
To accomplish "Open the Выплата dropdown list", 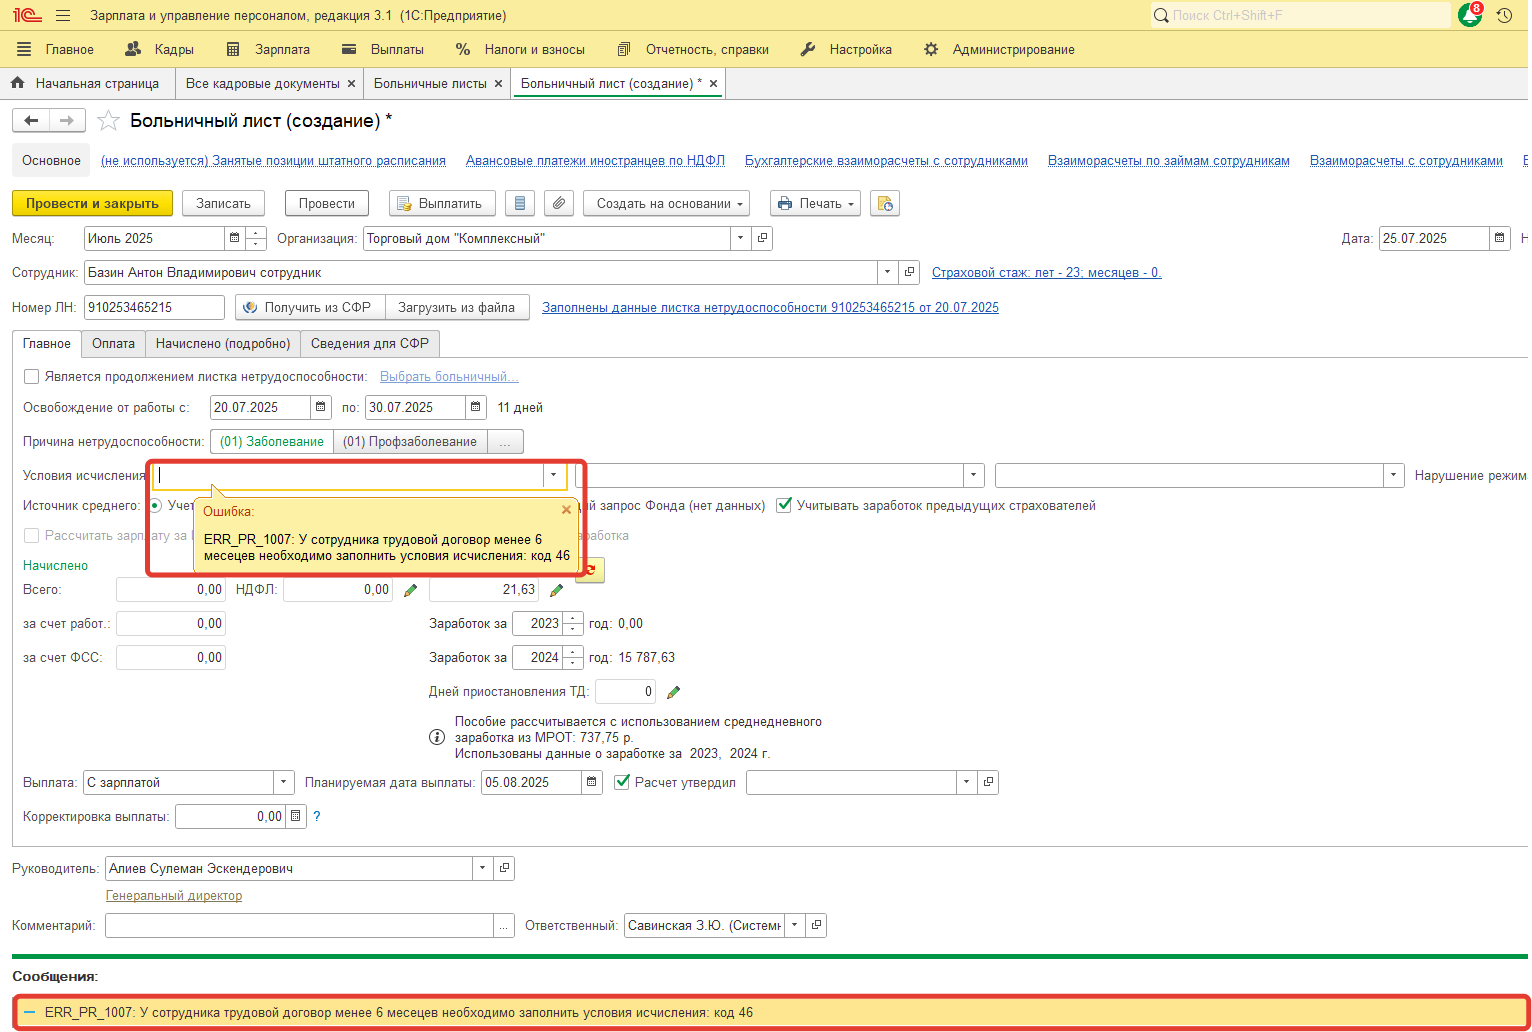I will pos(284,782).
